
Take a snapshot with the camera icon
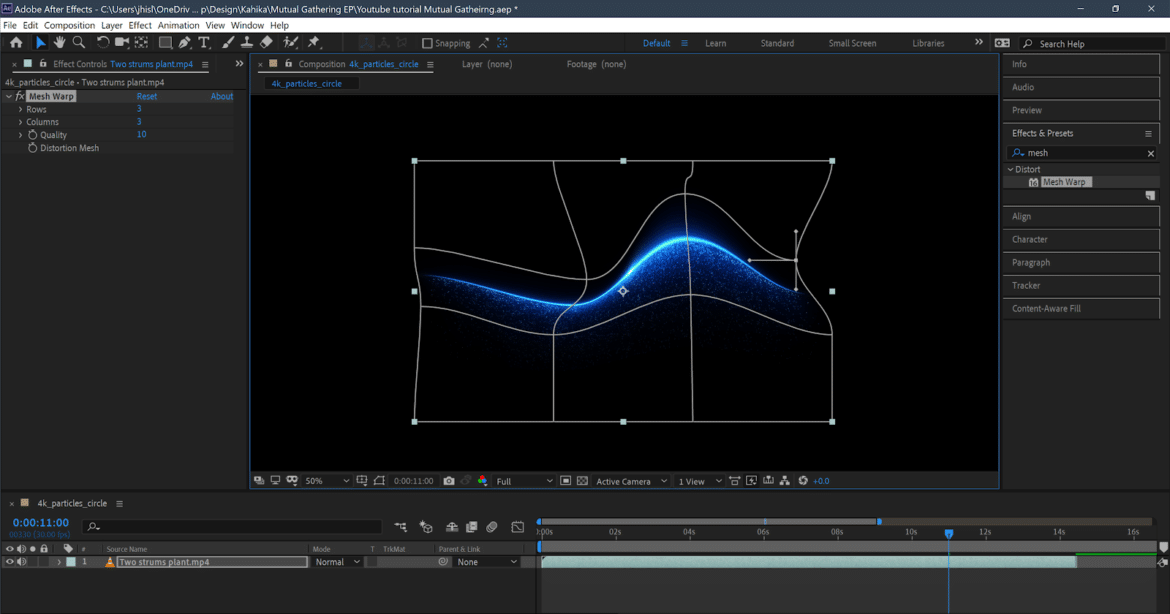click(448, 481)
